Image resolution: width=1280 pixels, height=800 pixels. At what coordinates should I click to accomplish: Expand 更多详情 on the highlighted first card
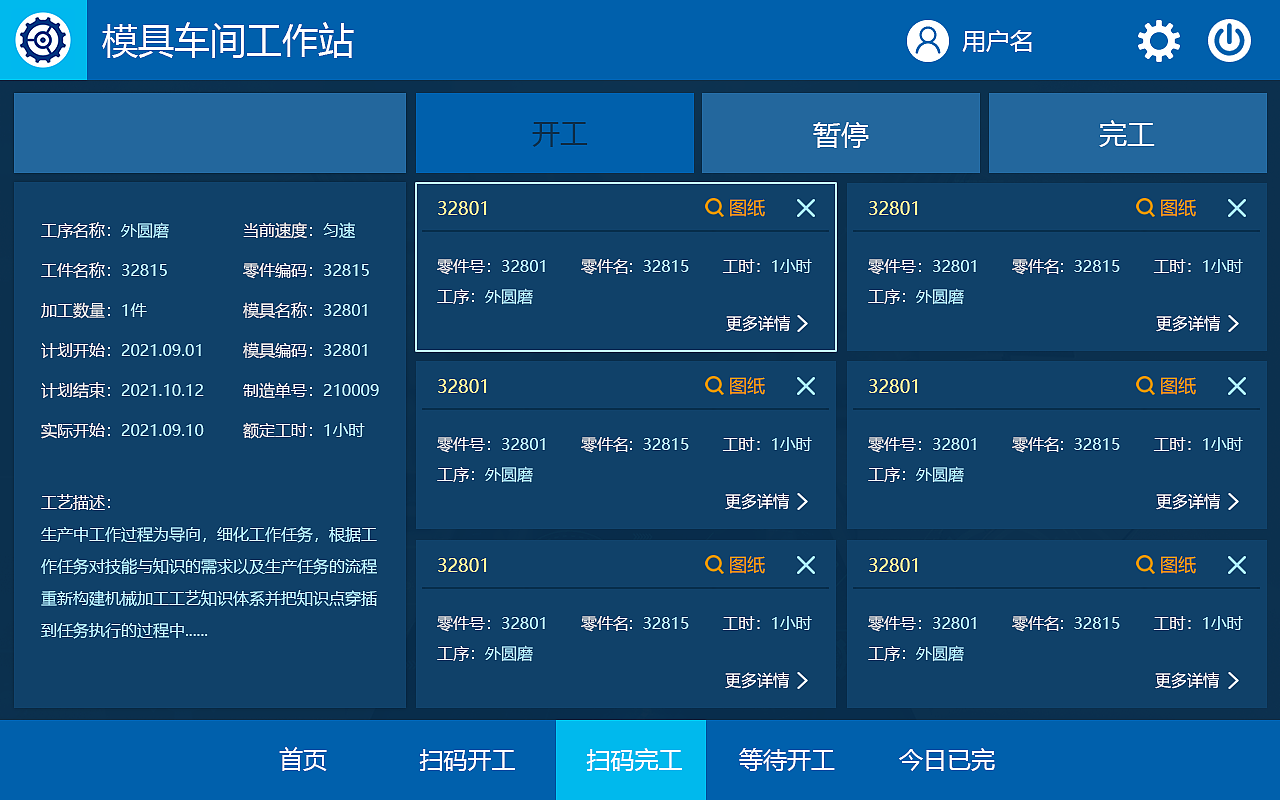766,323
